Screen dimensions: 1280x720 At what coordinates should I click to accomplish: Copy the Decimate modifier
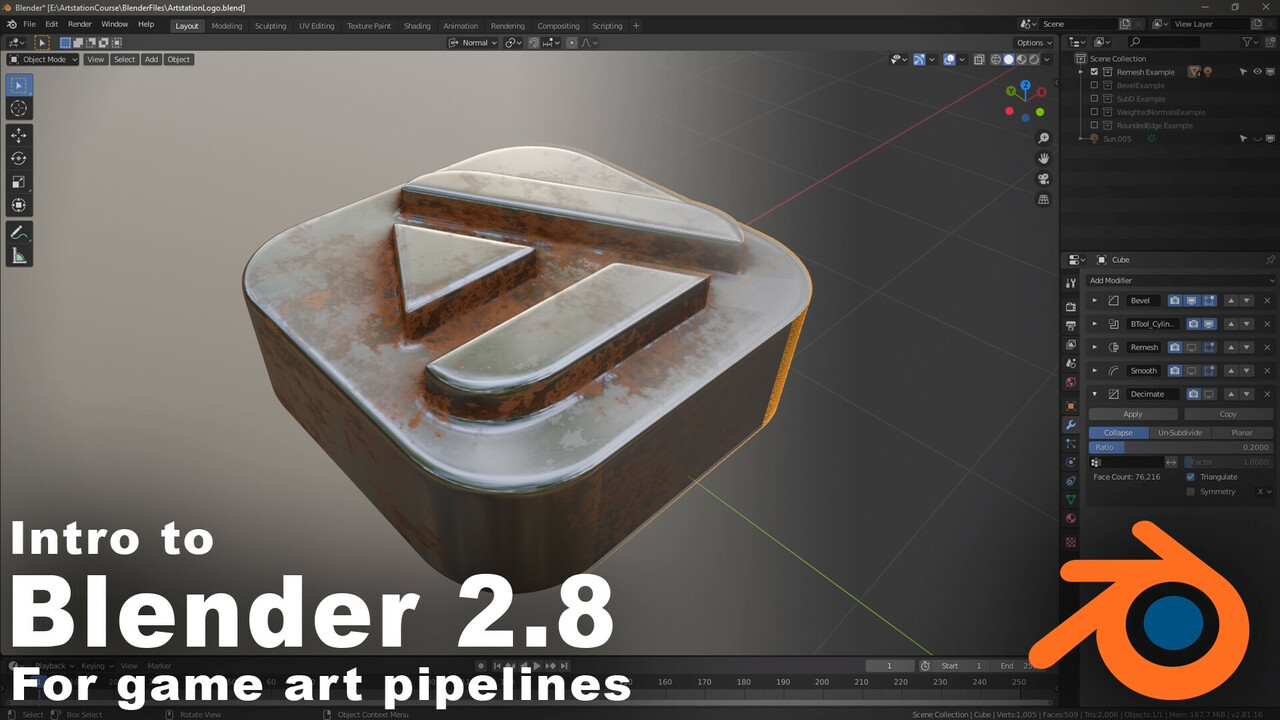point(1228,414)
